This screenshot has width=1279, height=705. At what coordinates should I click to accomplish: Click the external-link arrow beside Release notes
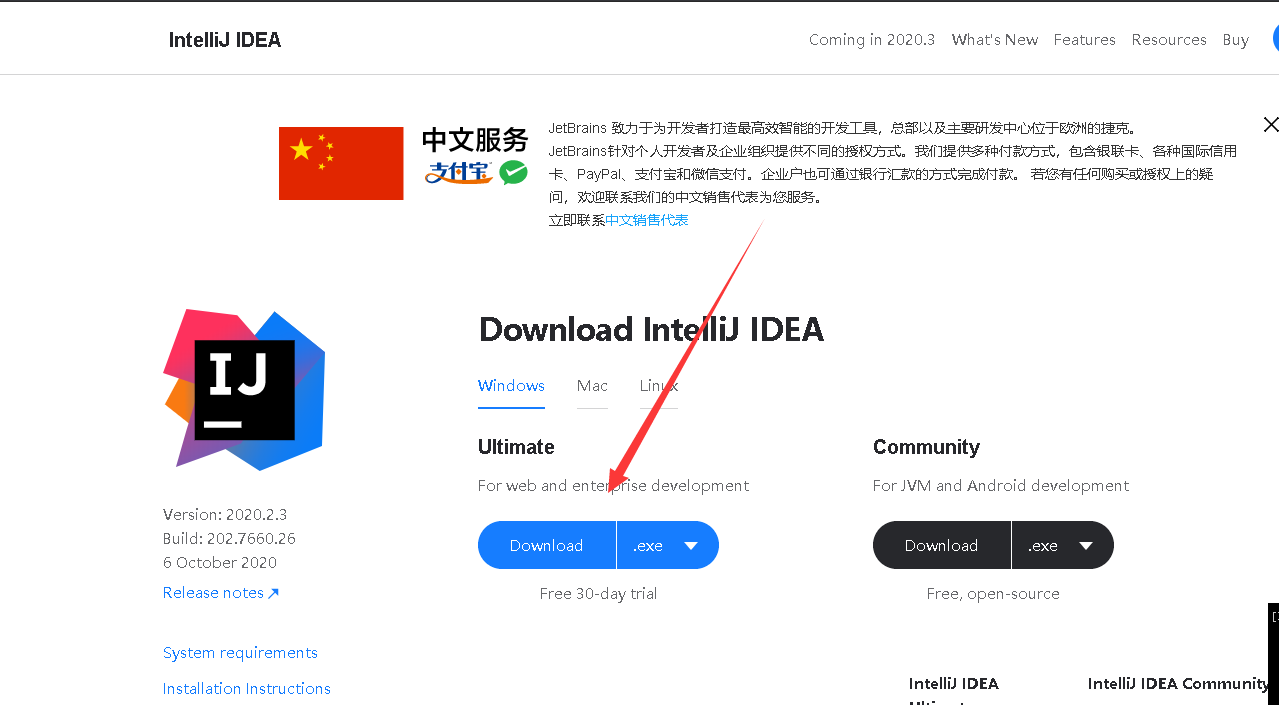click(x=275, y=591)
